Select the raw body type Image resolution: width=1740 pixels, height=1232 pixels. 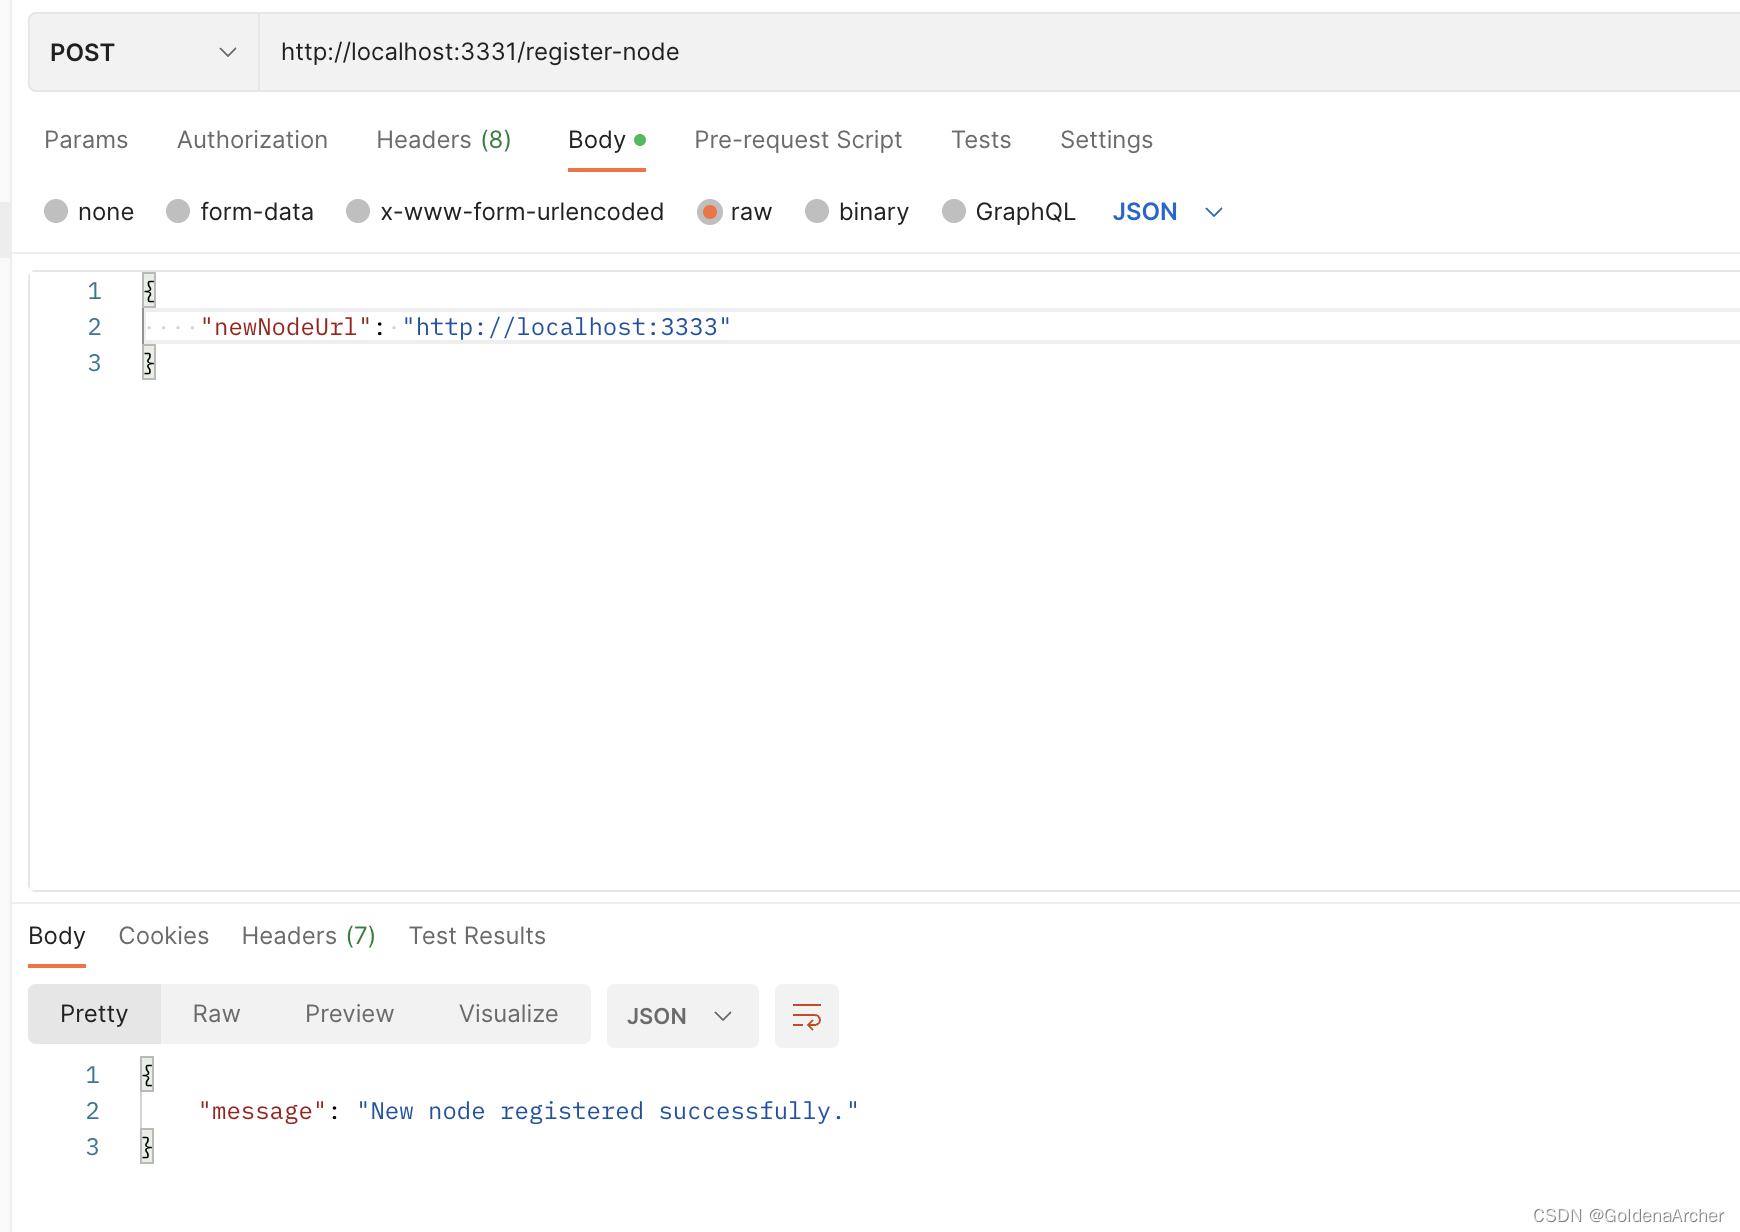tap(735, 212)
